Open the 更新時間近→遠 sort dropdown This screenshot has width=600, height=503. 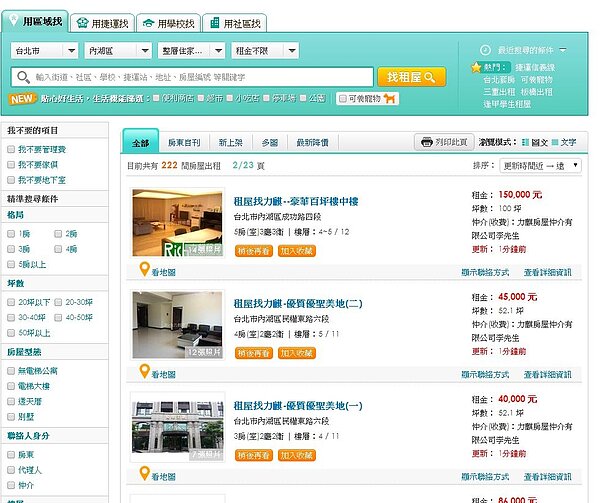point(540,166)
